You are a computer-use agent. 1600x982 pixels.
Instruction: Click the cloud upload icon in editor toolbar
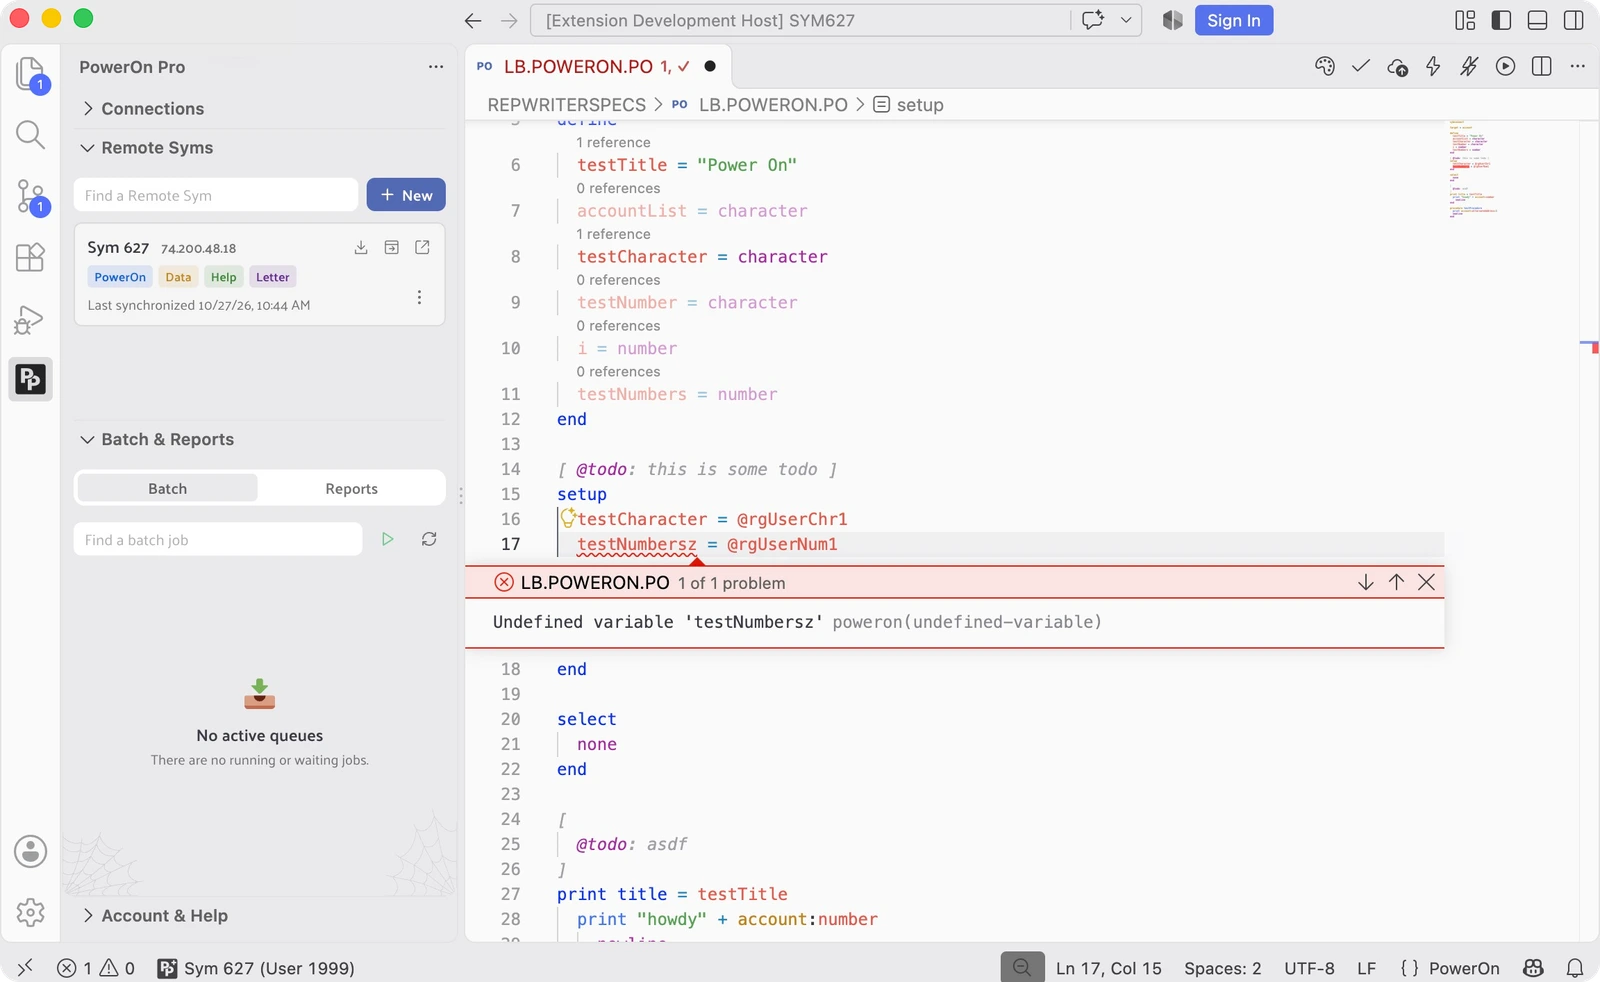(x=1398, y=66)
